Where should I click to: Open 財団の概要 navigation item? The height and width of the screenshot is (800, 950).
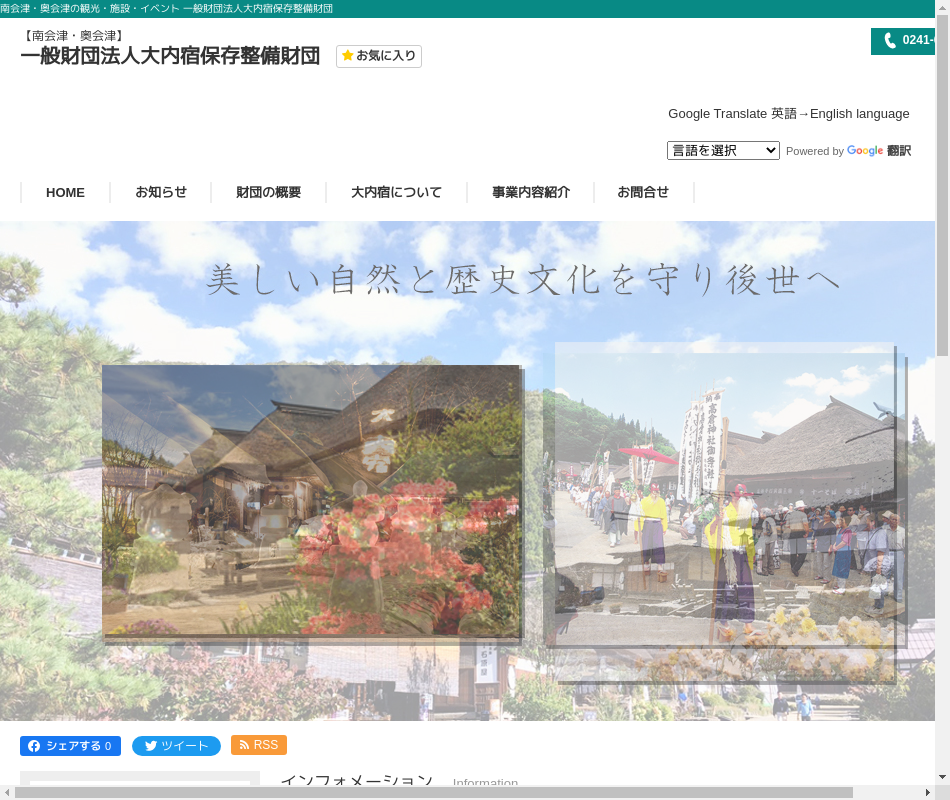tap(268, 192)
